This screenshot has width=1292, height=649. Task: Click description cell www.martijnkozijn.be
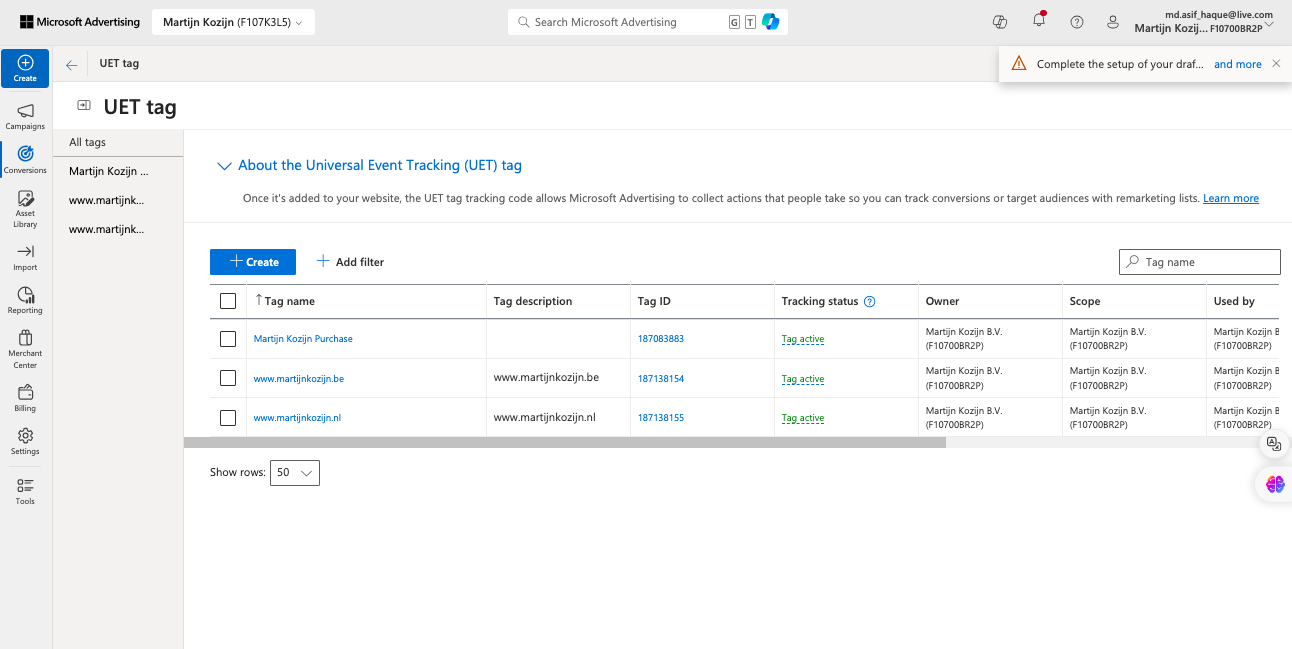[546, 378]
